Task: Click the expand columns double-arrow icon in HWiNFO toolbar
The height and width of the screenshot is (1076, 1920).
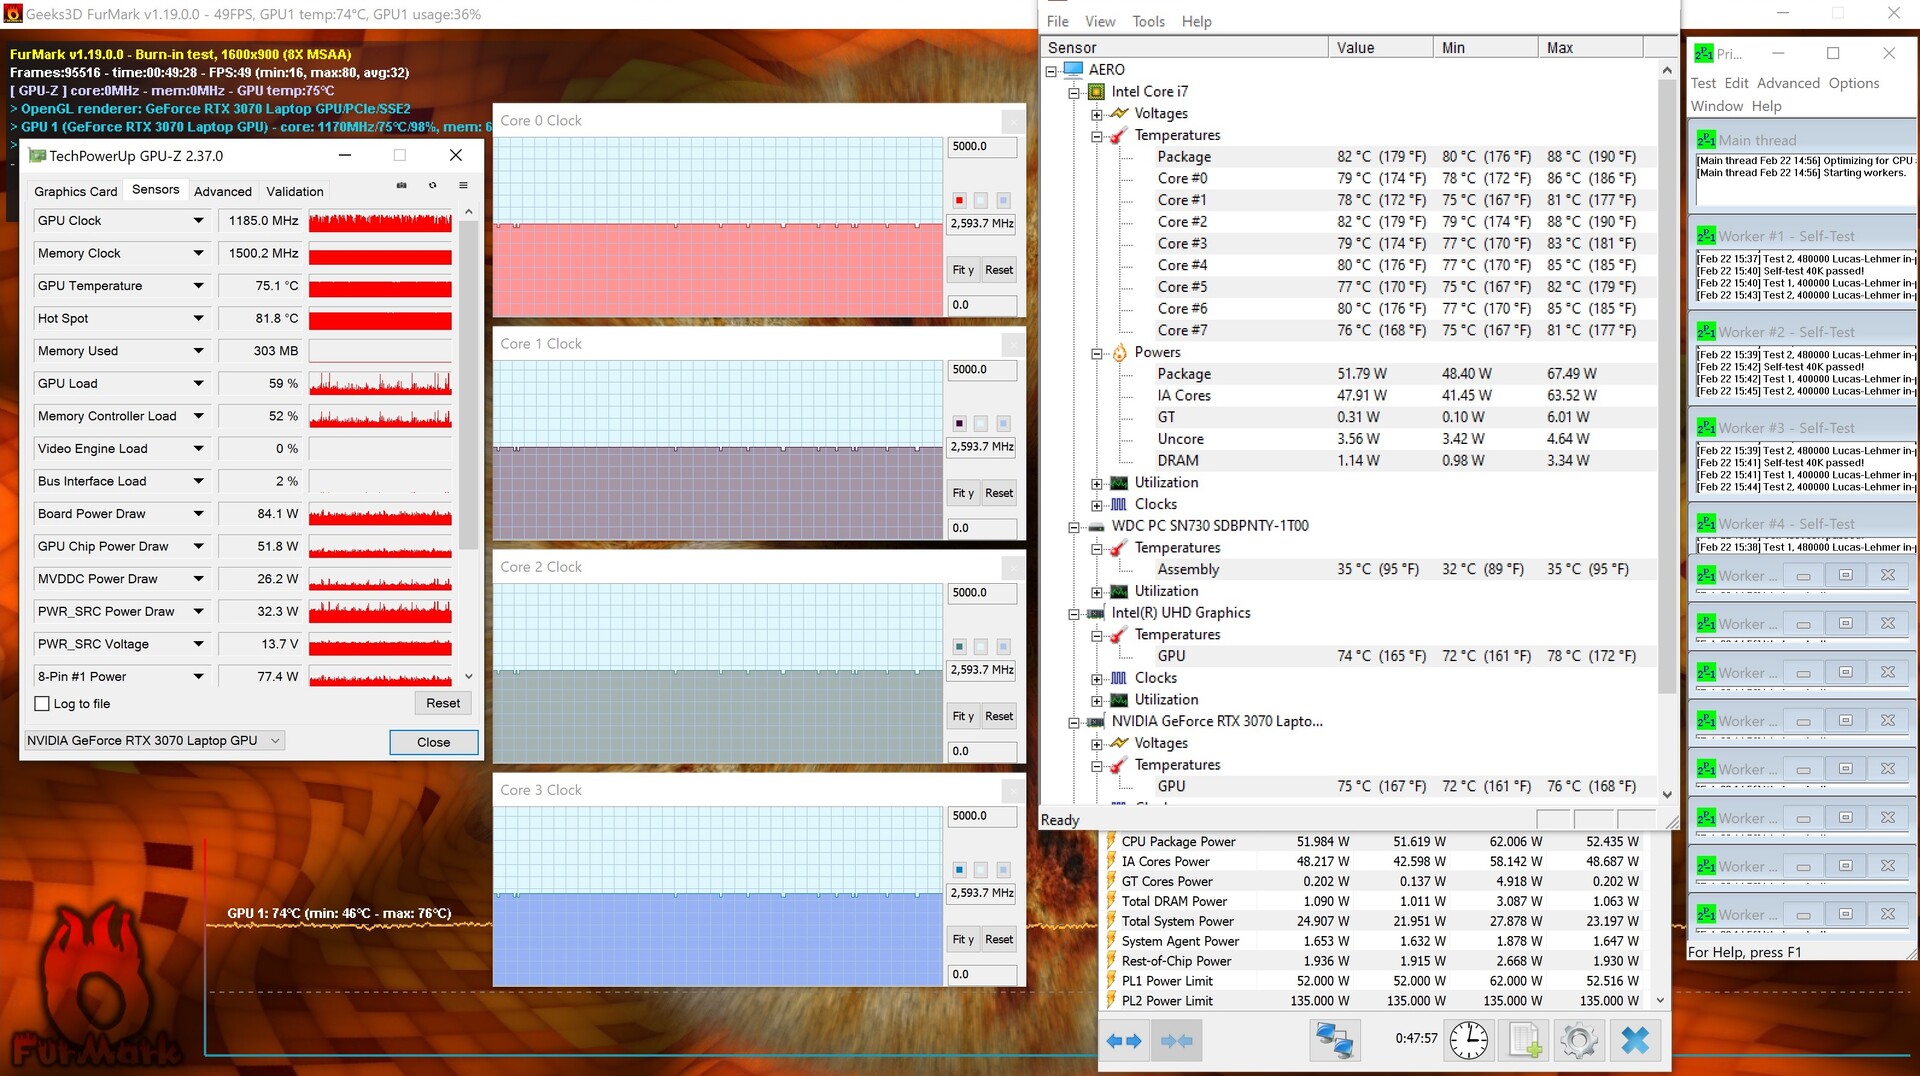Action: point(1124,1041)
